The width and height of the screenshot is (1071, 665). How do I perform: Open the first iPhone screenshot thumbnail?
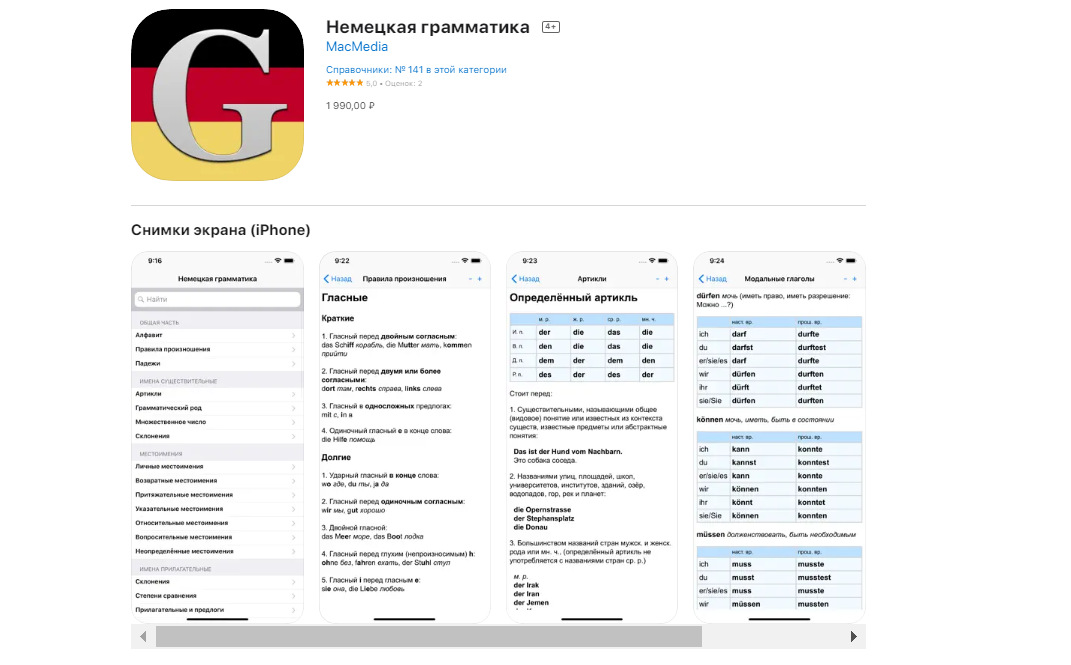(x=217, y=437)
